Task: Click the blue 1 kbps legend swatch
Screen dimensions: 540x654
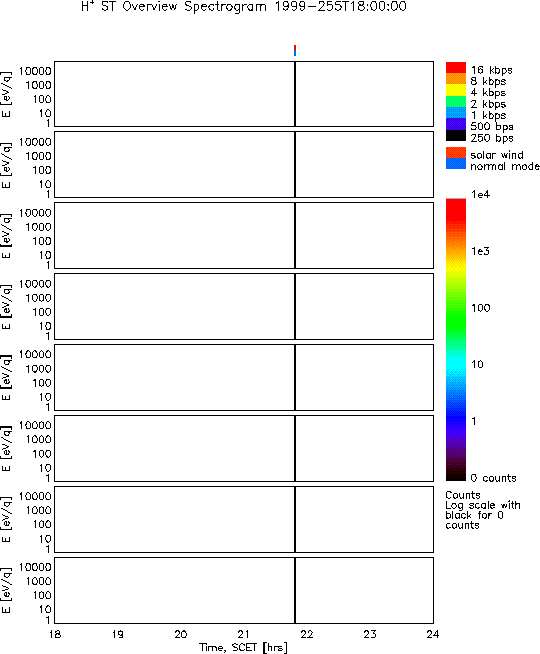Action: pyautogui.click(x=456, y=113)
